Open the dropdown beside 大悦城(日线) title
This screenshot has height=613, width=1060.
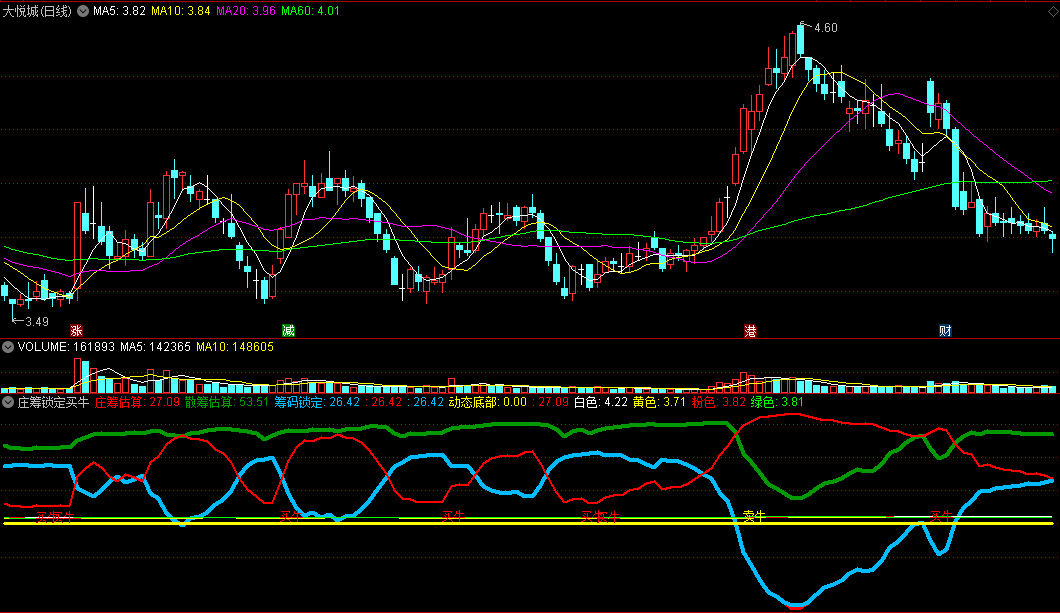tap(82, 11)
